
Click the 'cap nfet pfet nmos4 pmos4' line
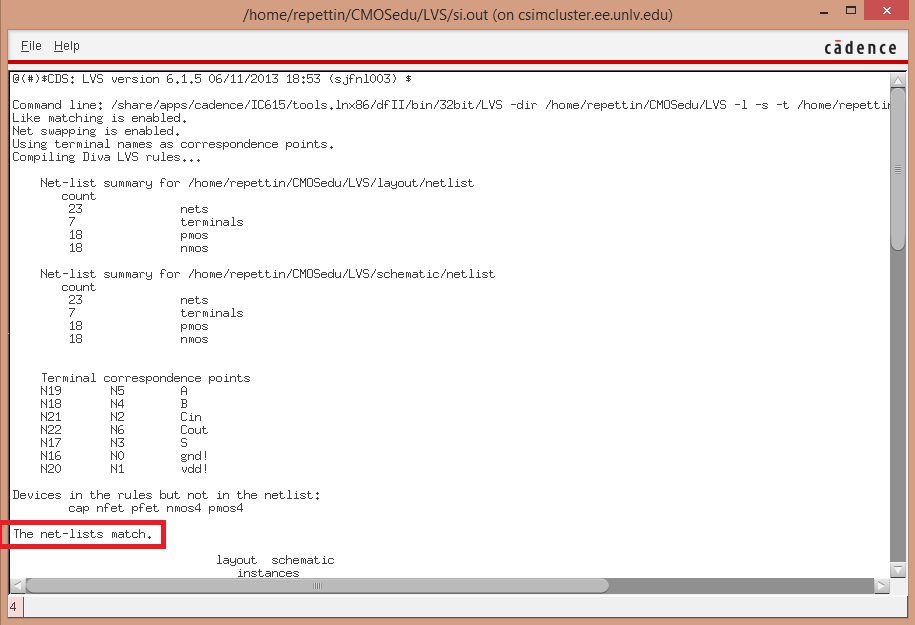156,508
